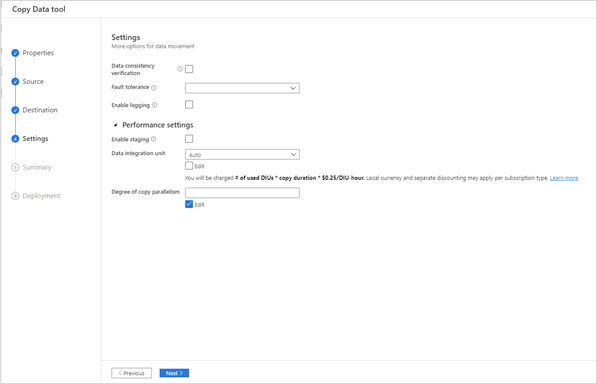Screen dimensions: 597x384
Task: Check Edit box under Data integration unit
Action: click(x=189, y=166)
